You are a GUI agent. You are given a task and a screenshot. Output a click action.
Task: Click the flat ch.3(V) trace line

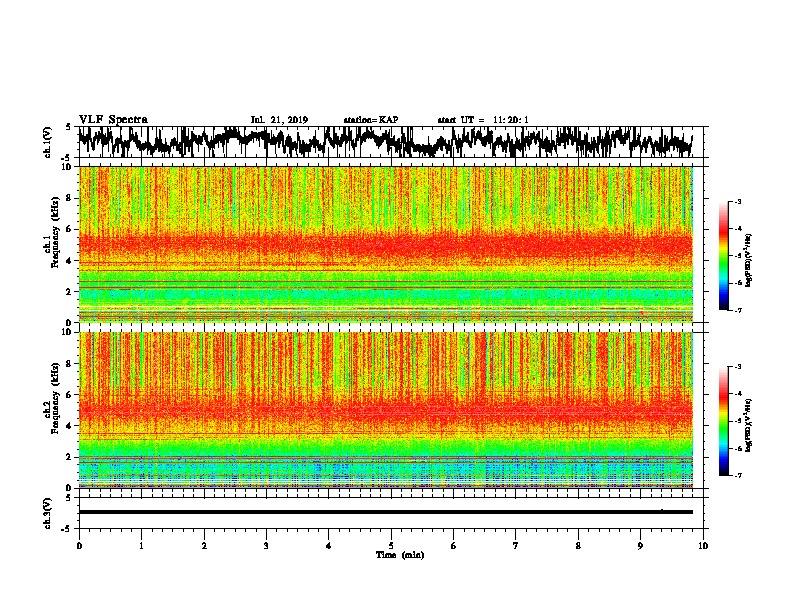[385, 512]
